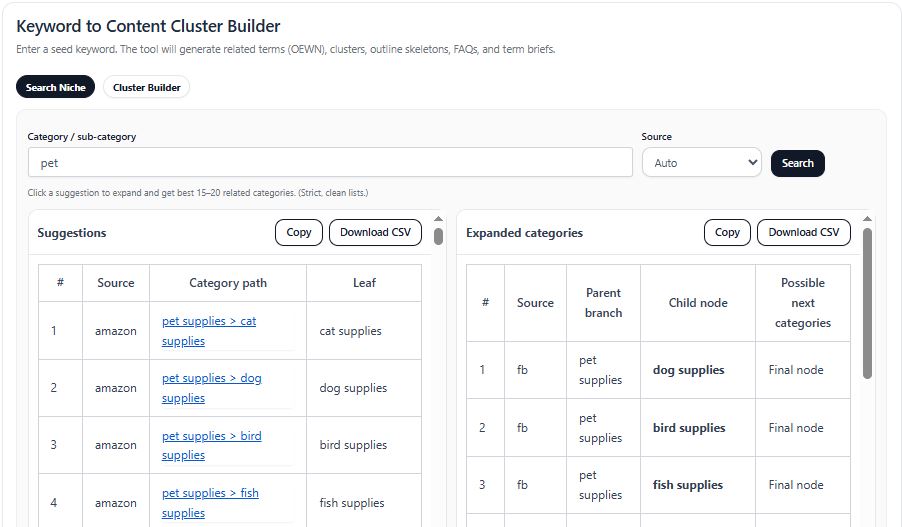Copy the Expanded categories table
Screen dimensions: 902x527
(x=727, y=232)
